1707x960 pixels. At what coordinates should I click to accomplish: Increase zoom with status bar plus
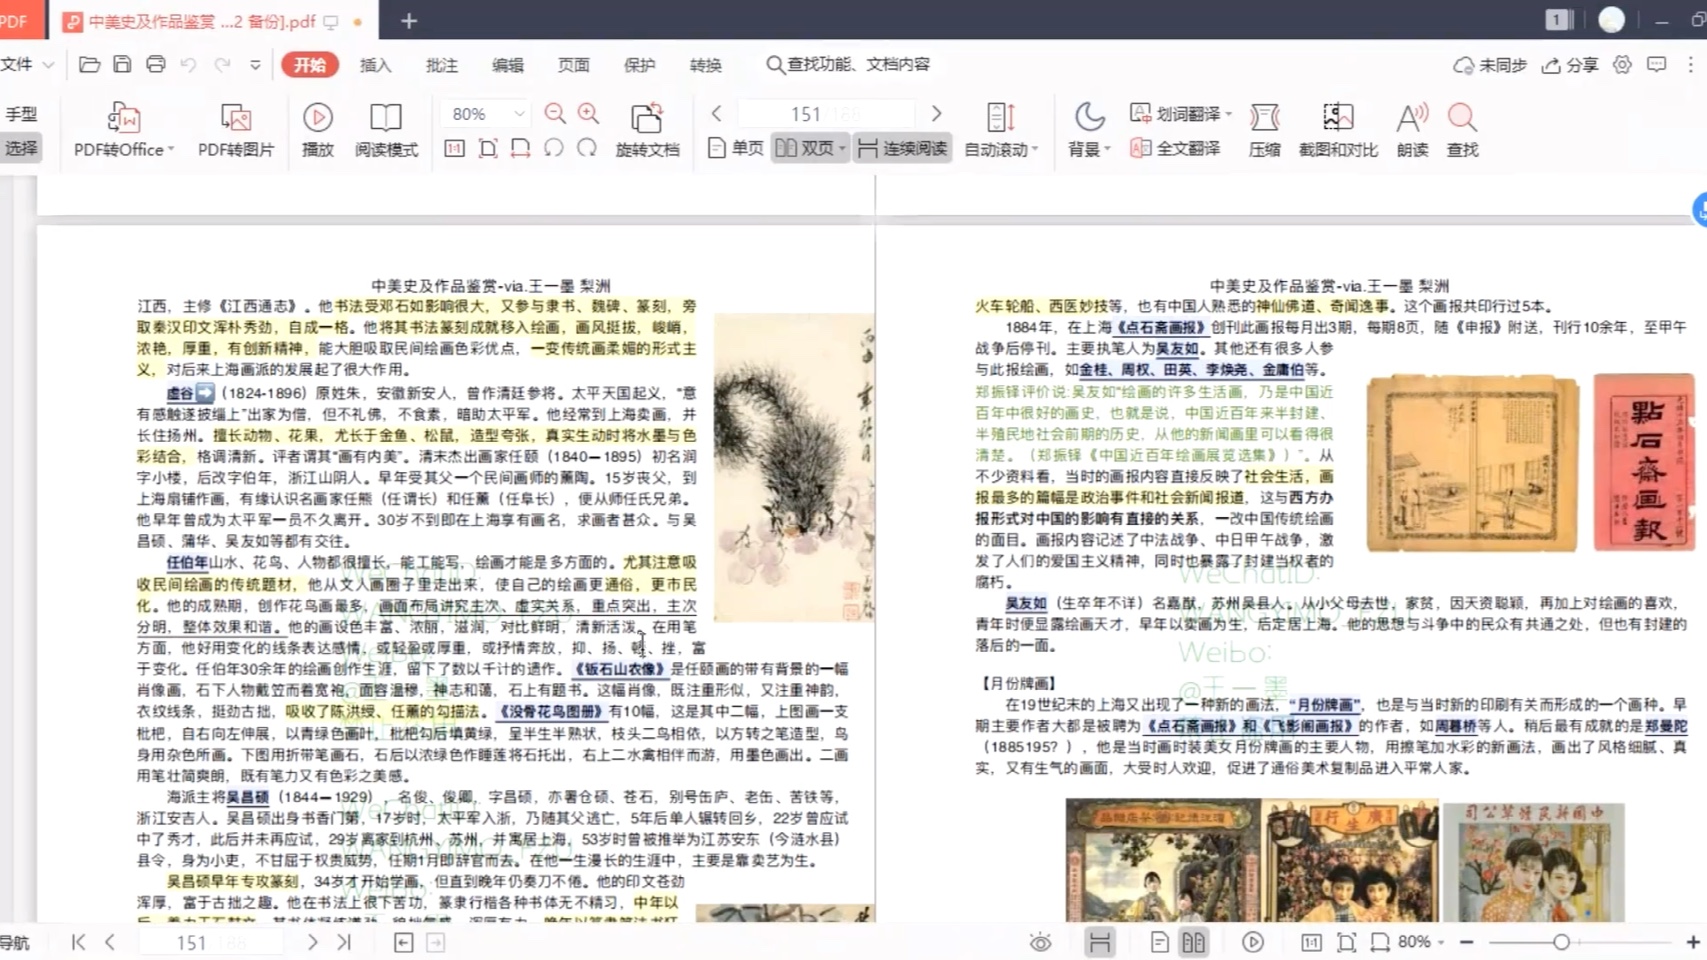pos(1692,942)
